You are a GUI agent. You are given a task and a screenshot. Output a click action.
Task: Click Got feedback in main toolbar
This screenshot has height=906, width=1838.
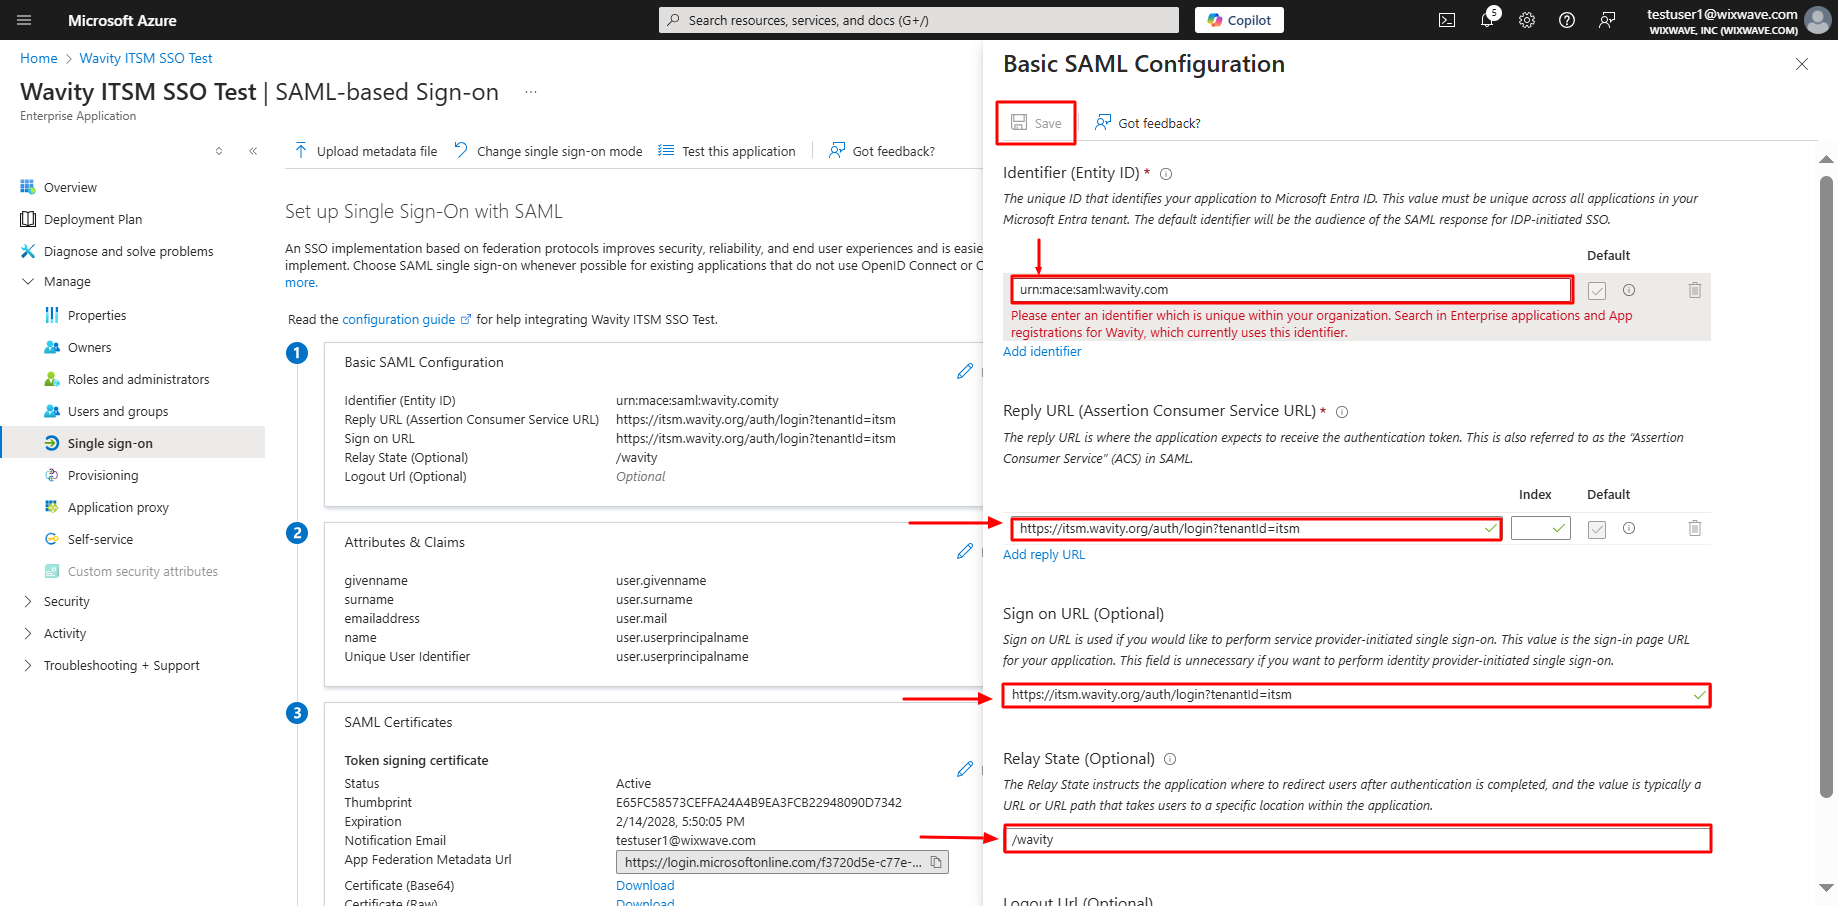[882, 151]
